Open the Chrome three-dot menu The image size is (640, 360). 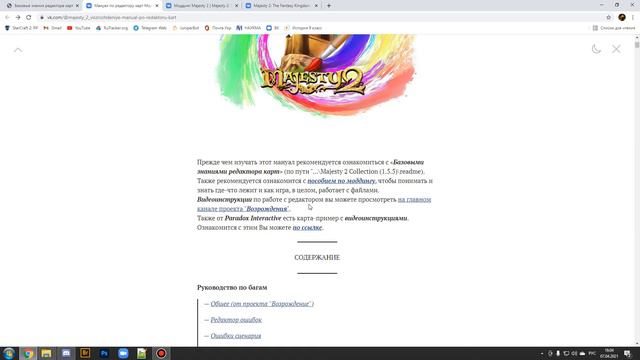click(633, 18)
